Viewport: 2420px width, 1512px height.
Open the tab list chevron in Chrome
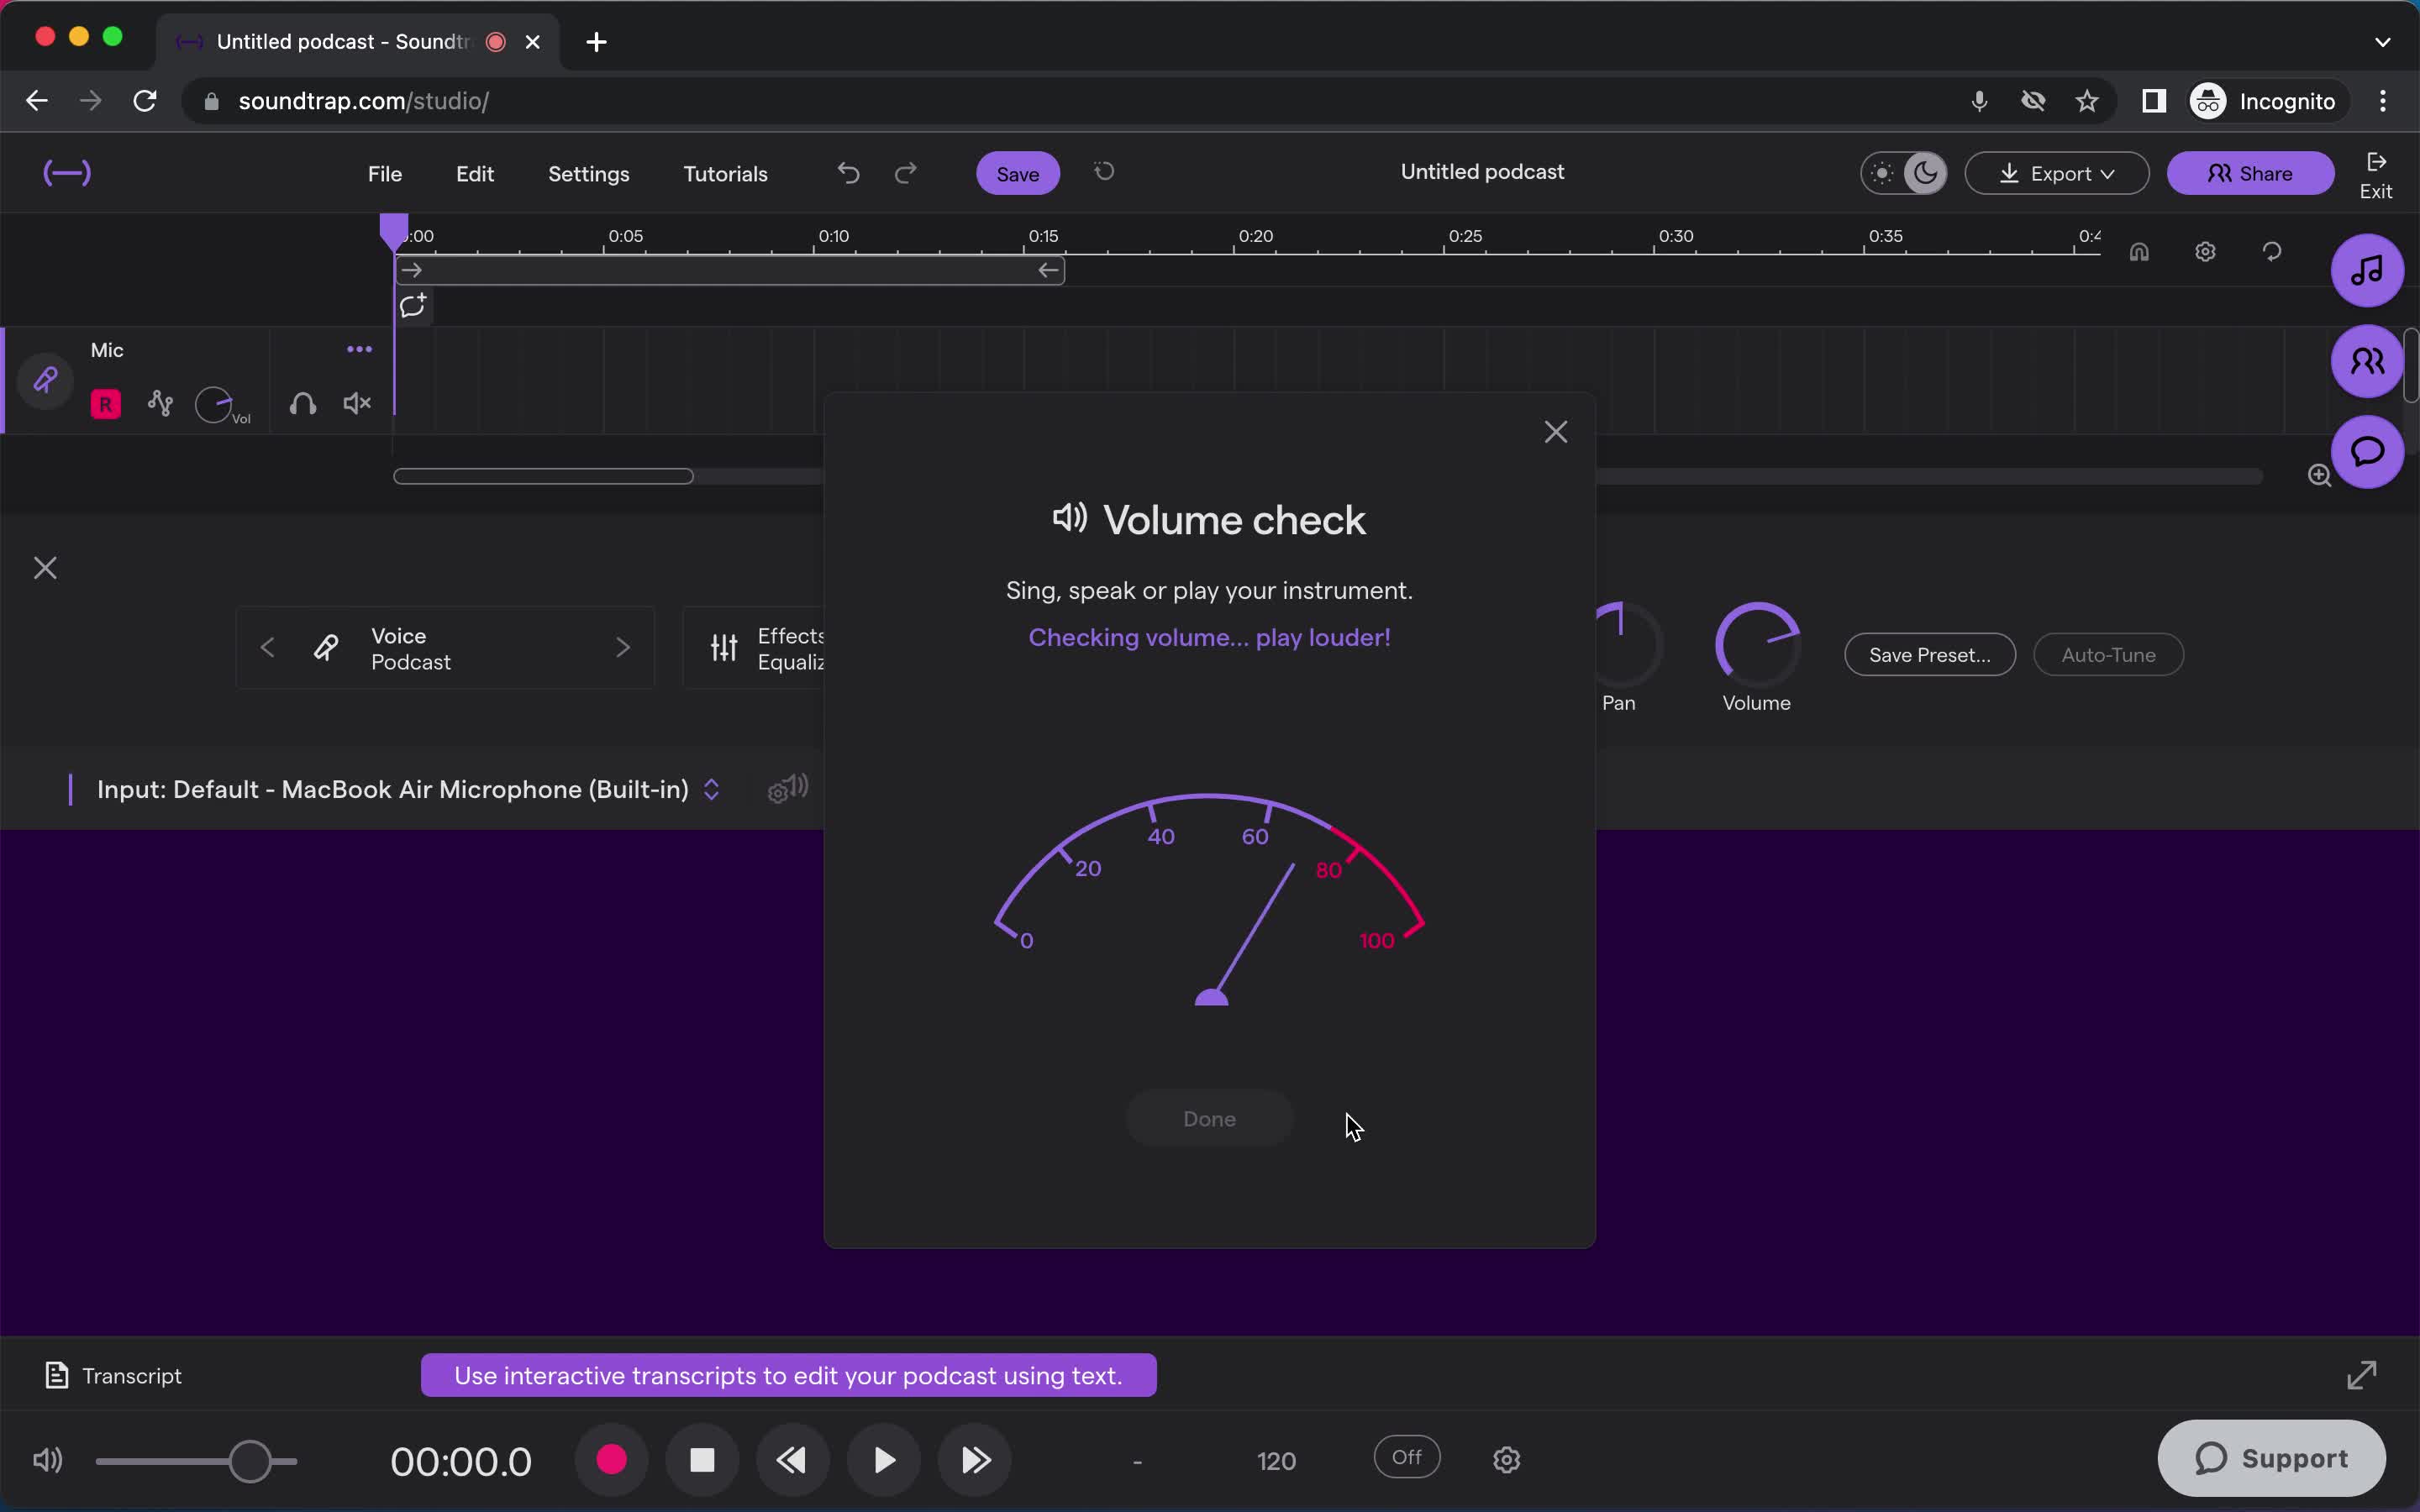point(2382,42)
